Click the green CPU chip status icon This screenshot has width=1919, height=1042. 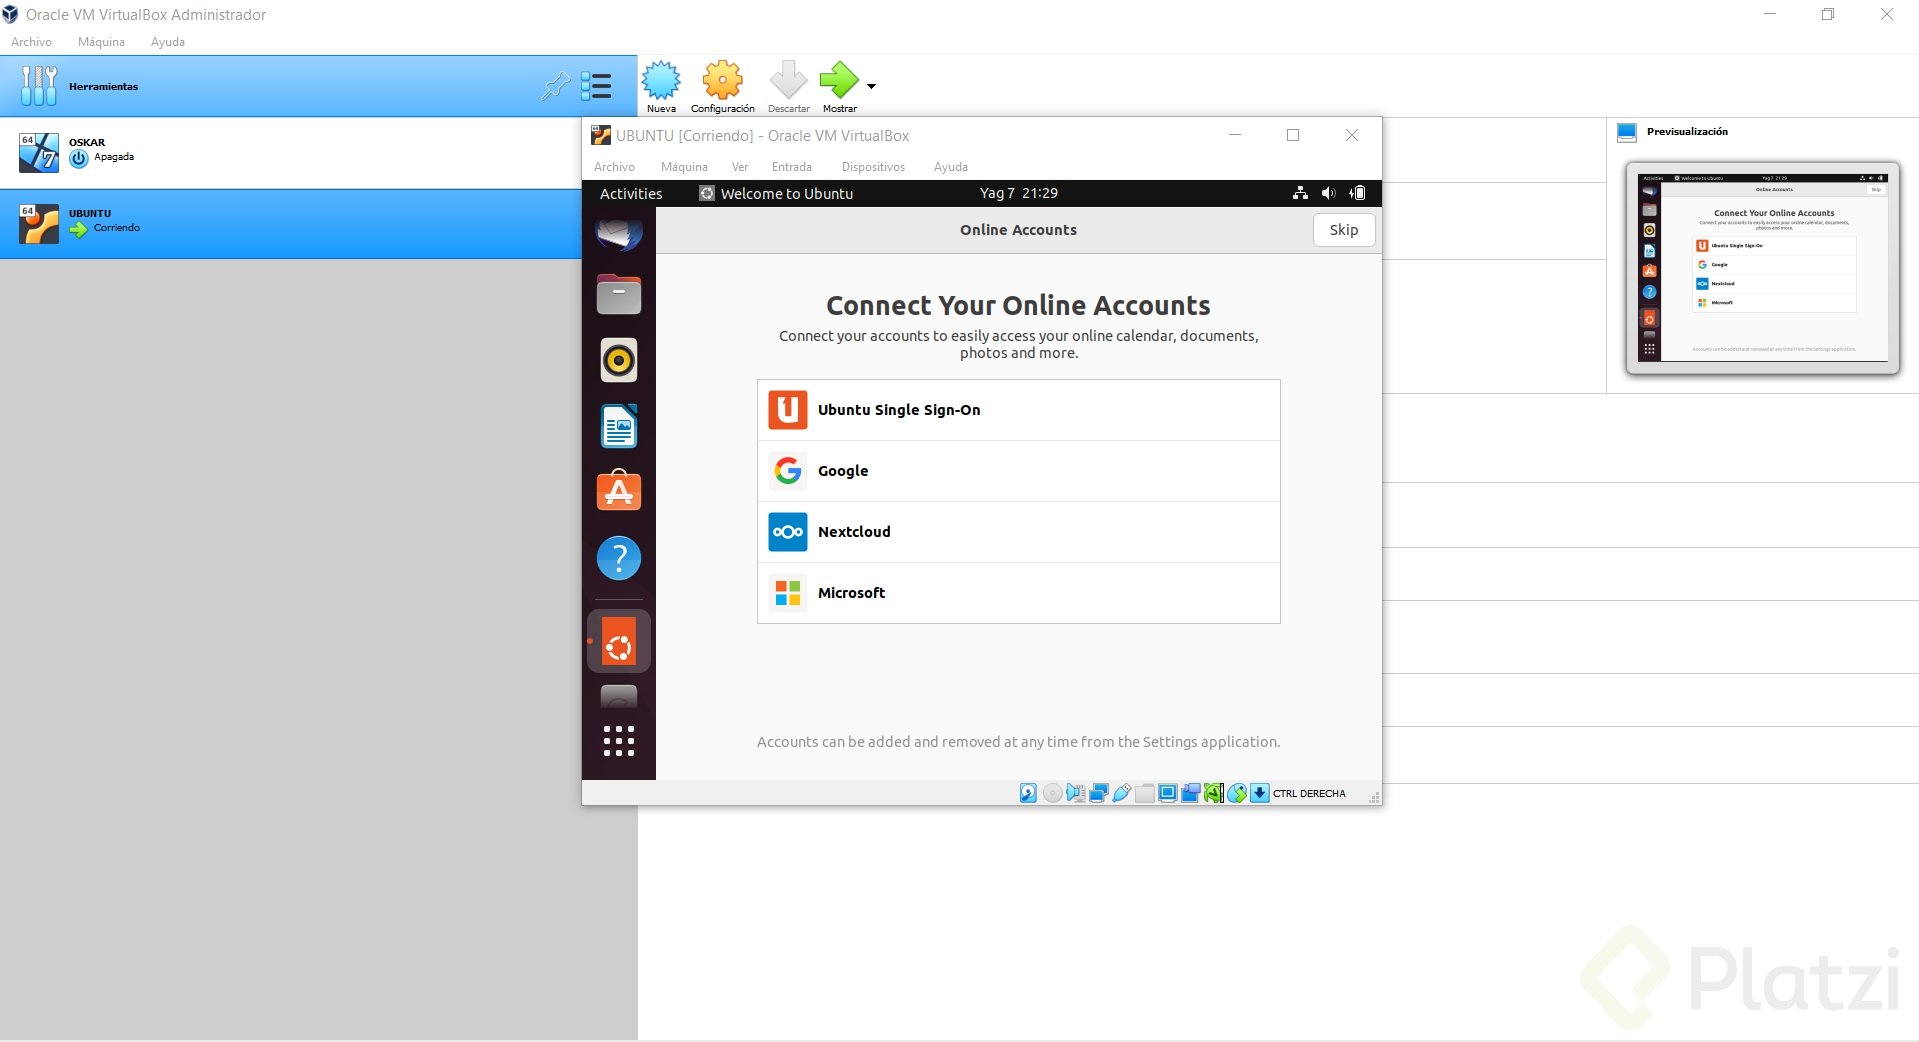click(1213, 793)
